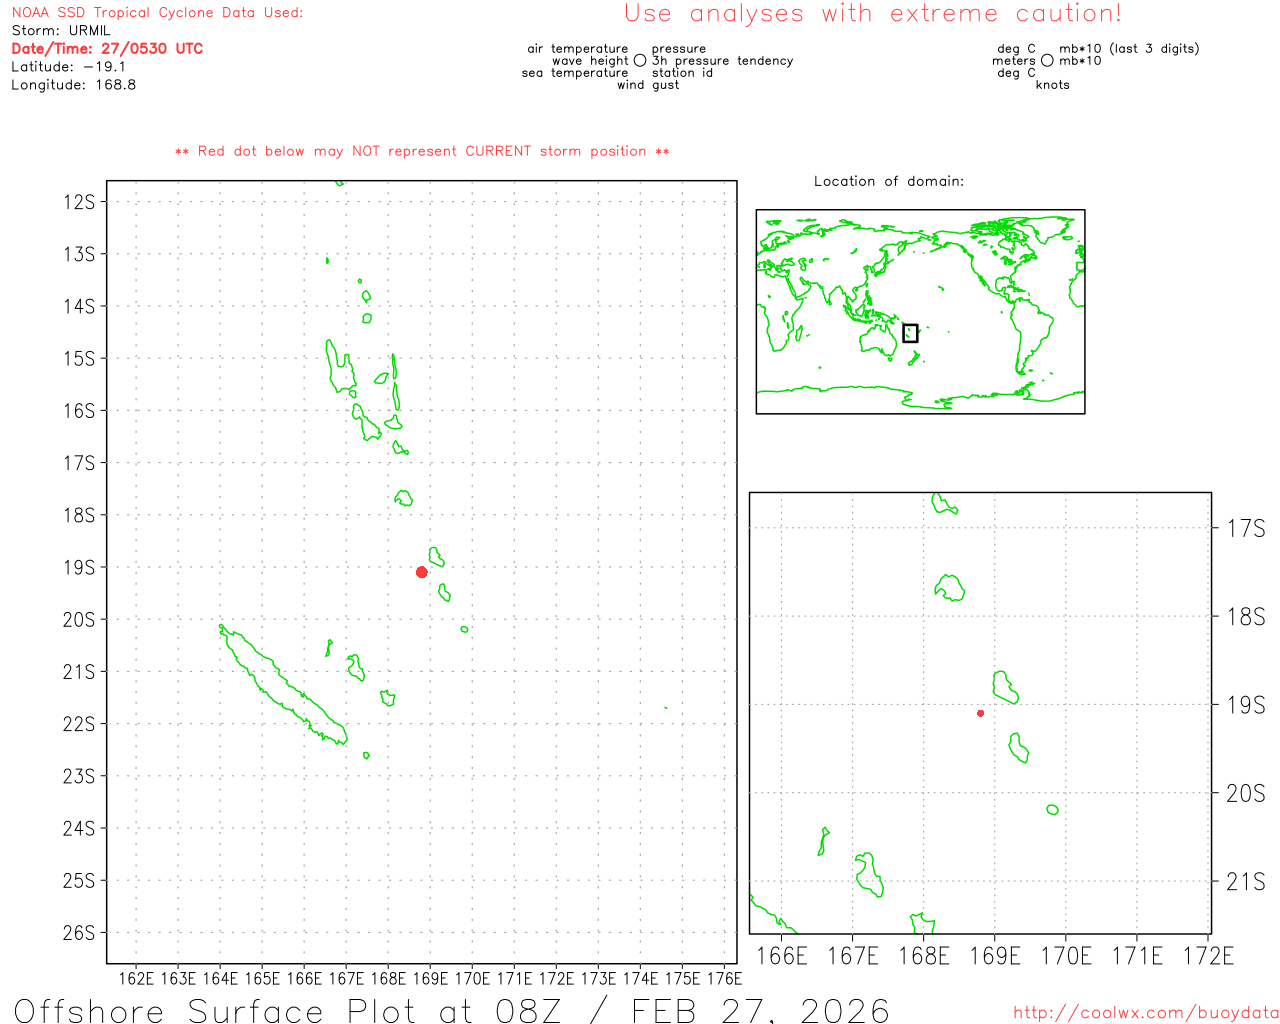Viewport: 1280px width, 1024px height.
Task: Click 'NOAA SSD Tropical Cyclone Data Used:' heading
Action: [157, 12]
